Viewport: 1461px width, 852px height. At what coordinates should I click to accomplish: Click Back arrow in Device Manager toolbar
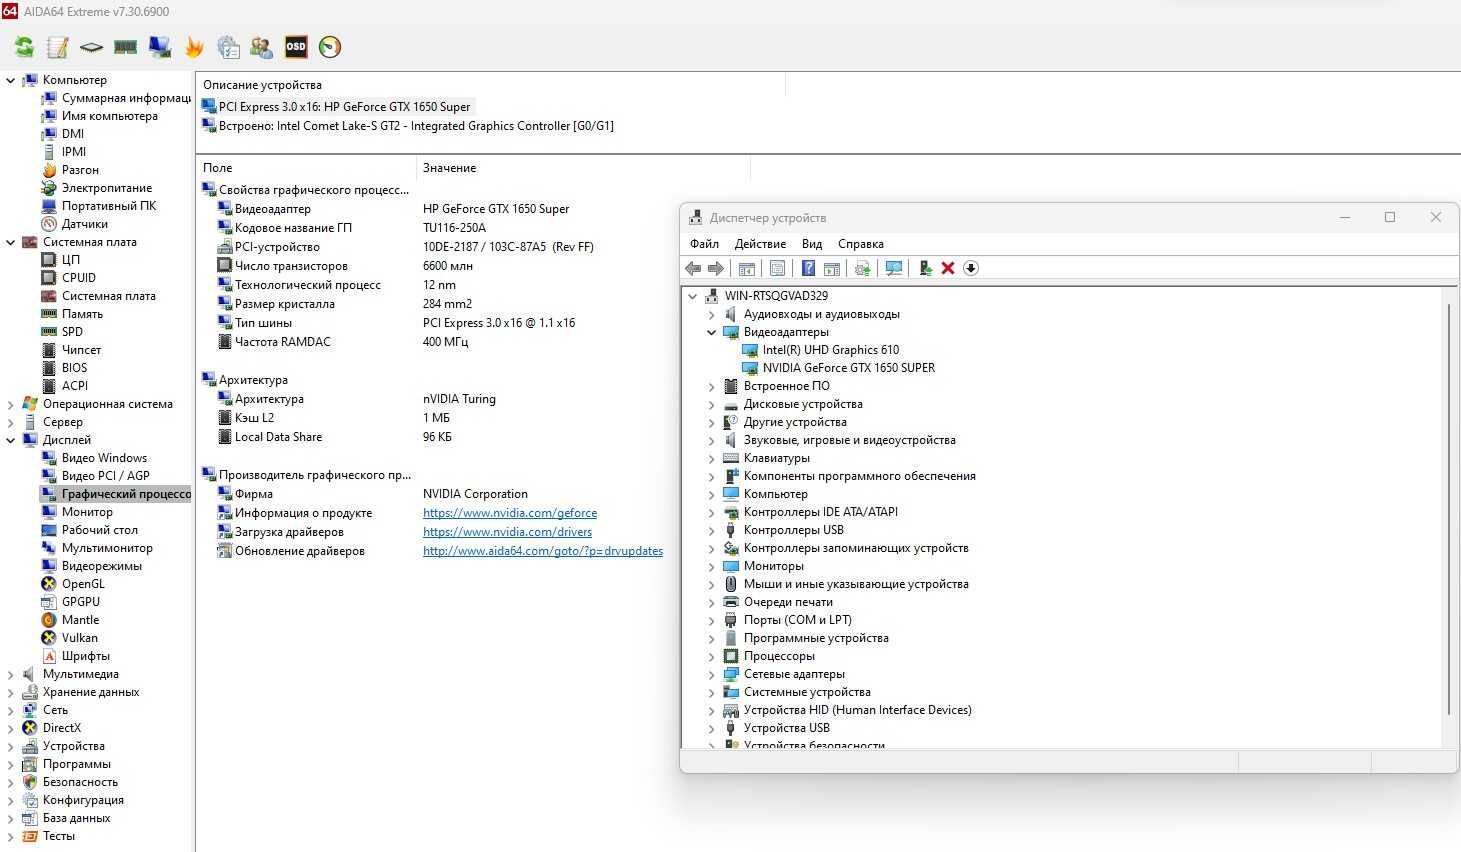tap(693, 268)
